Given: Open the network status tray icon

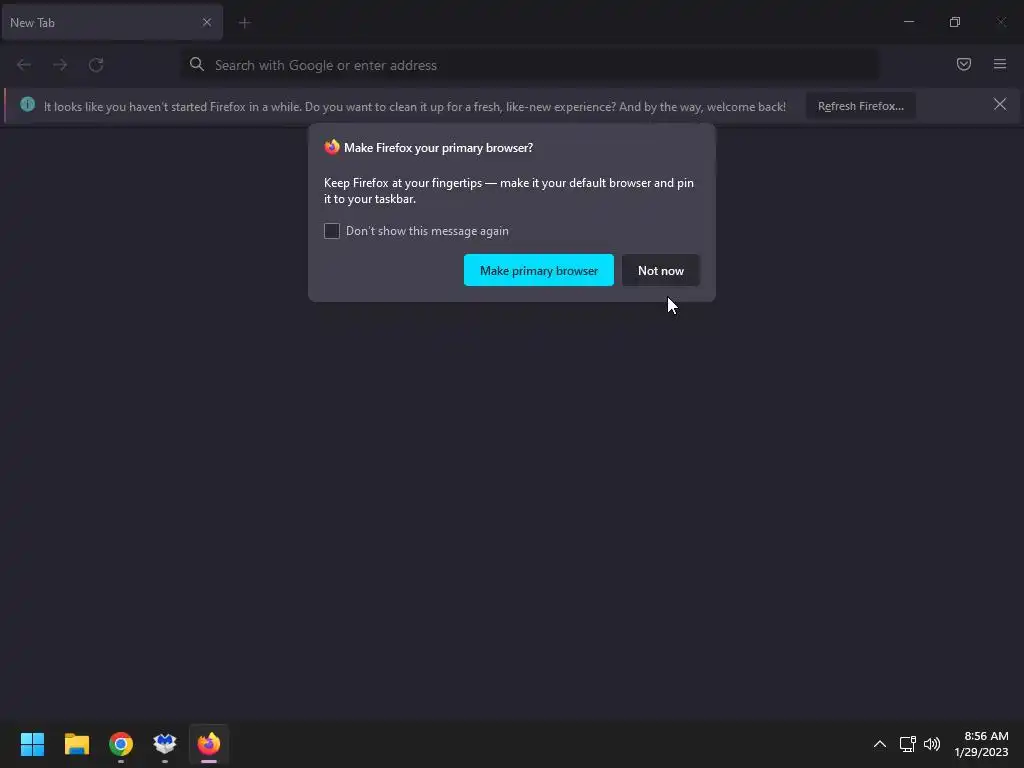Looking at the screenshot, I should (907, 744).
